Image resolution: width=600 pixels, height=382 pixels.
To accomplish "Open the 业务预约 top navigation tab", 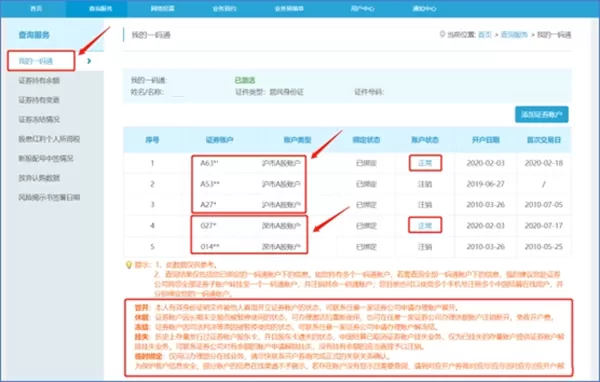I will pyautogui.click(x=224, y=8).
